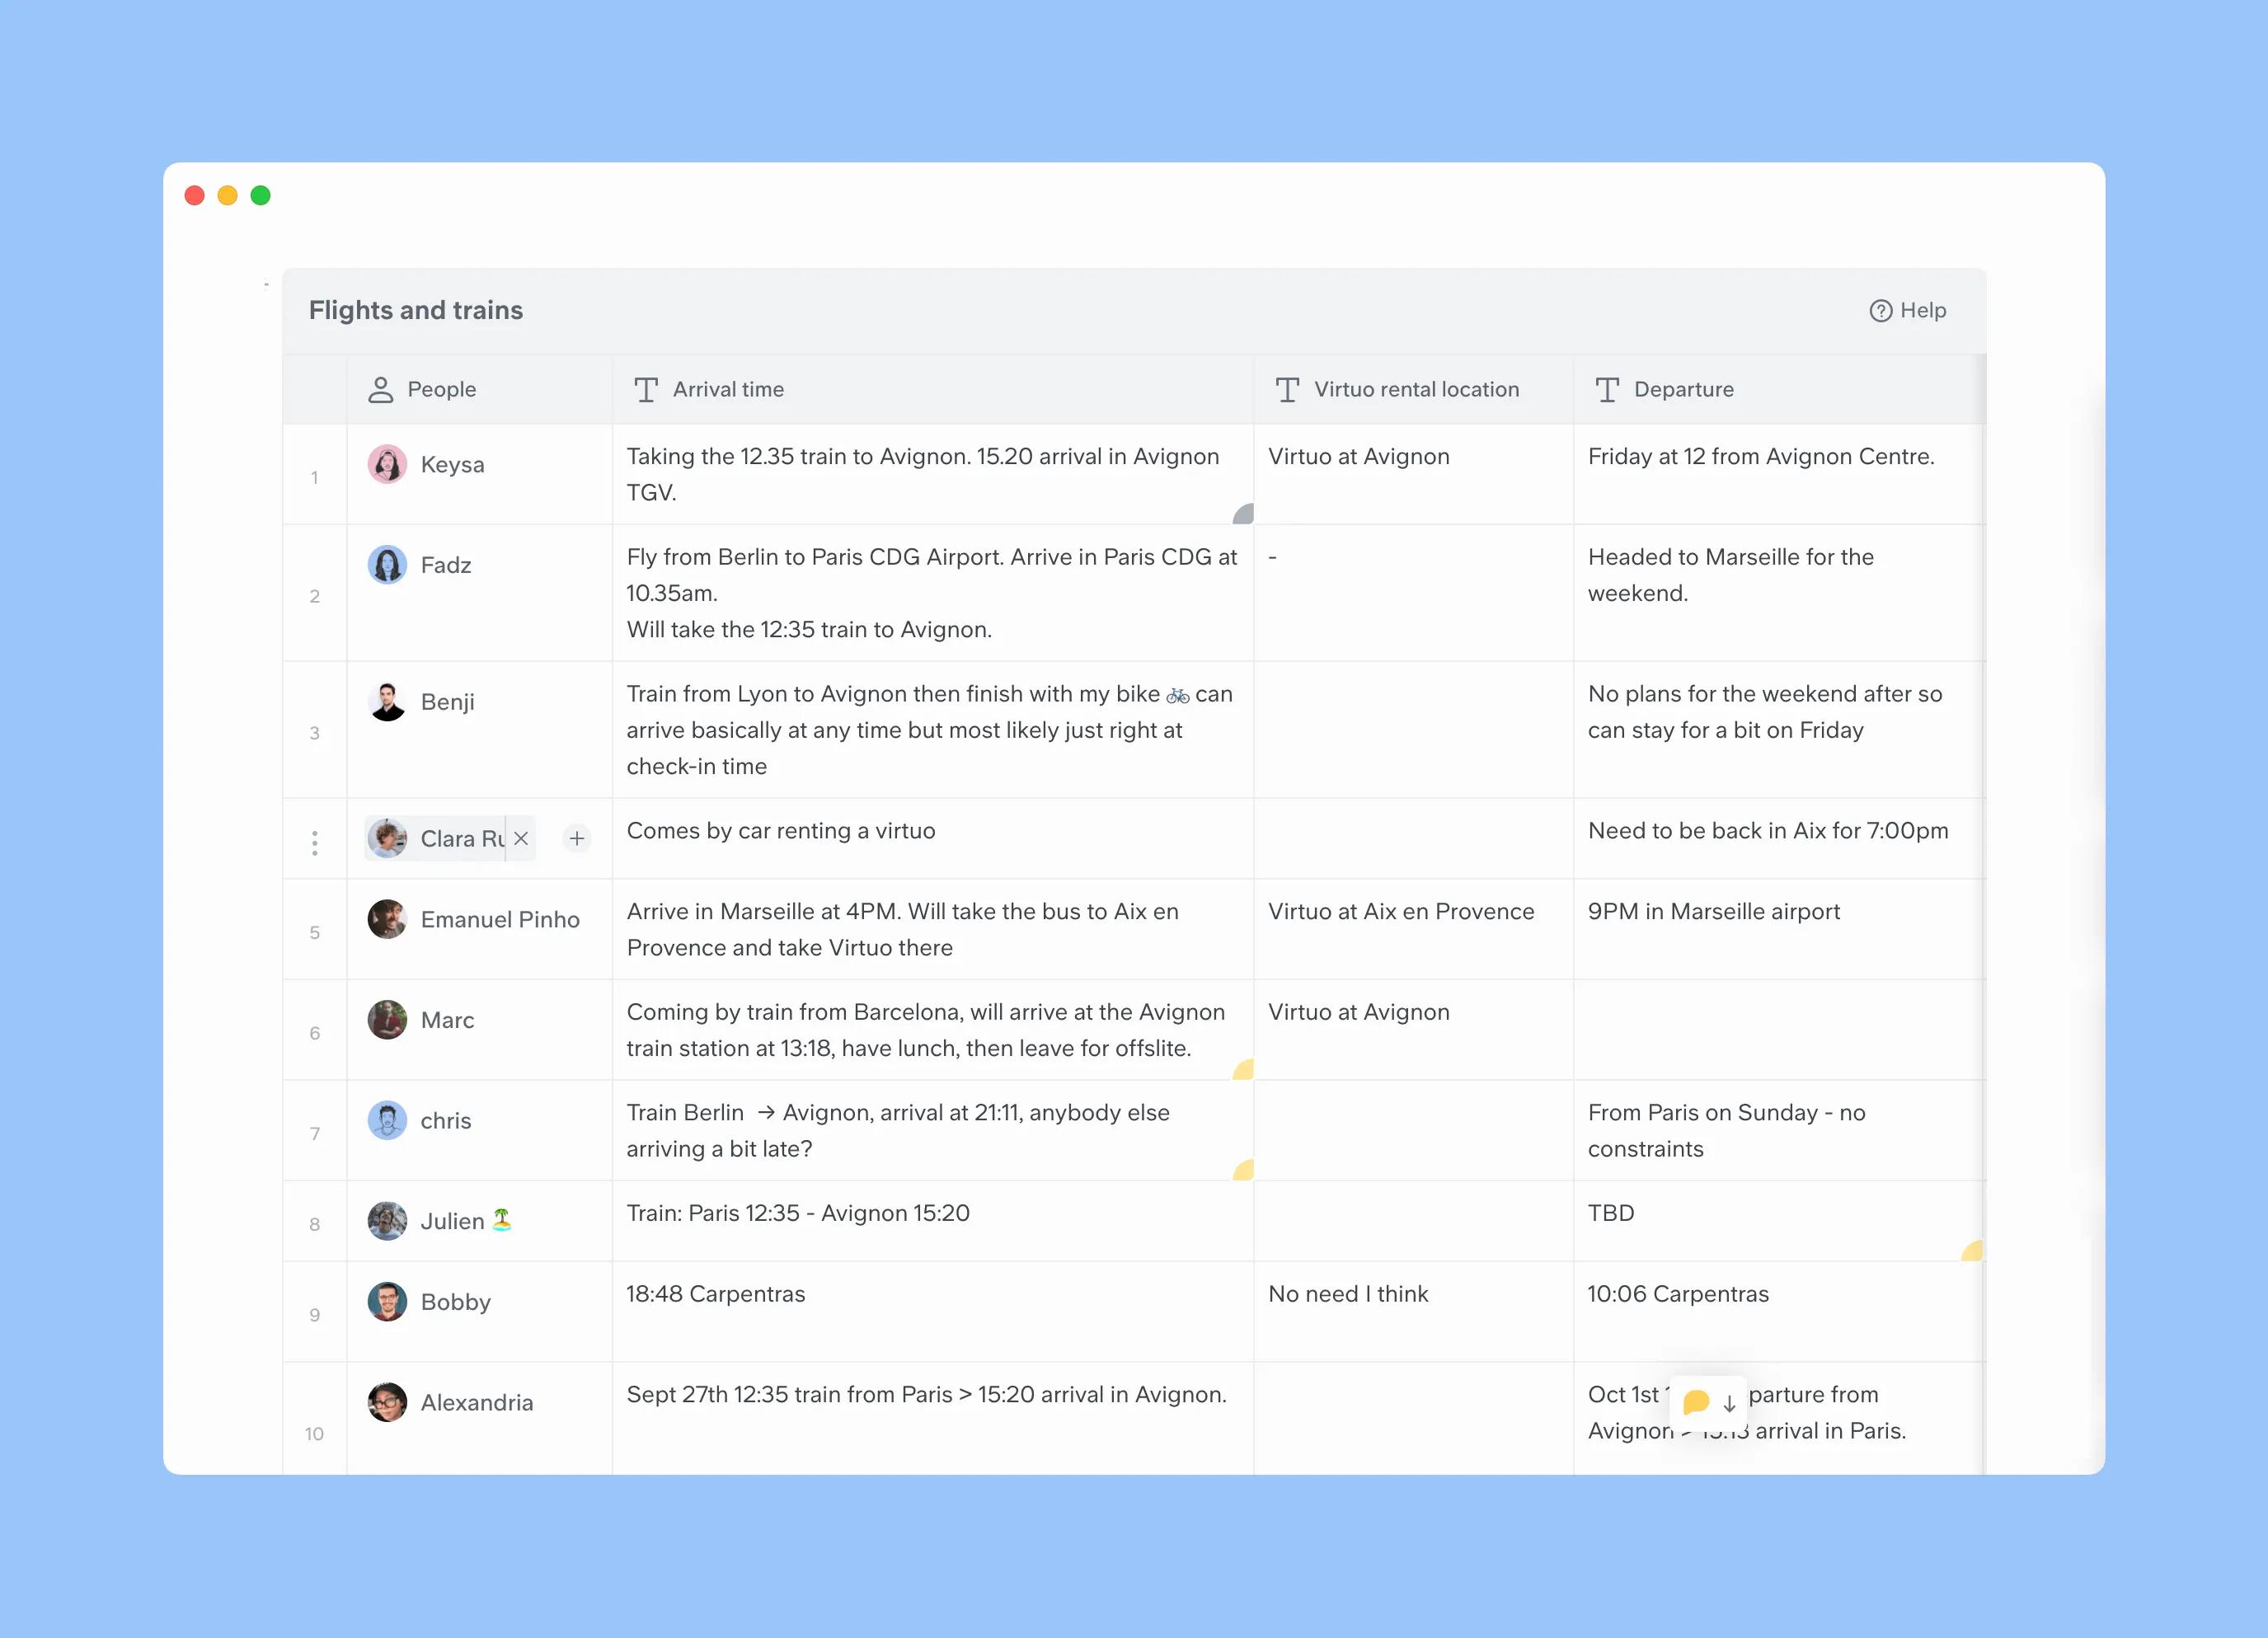2268x1638 pixels.
Task: Click Bobby's avatar
Action: [x=387, y=1302]
